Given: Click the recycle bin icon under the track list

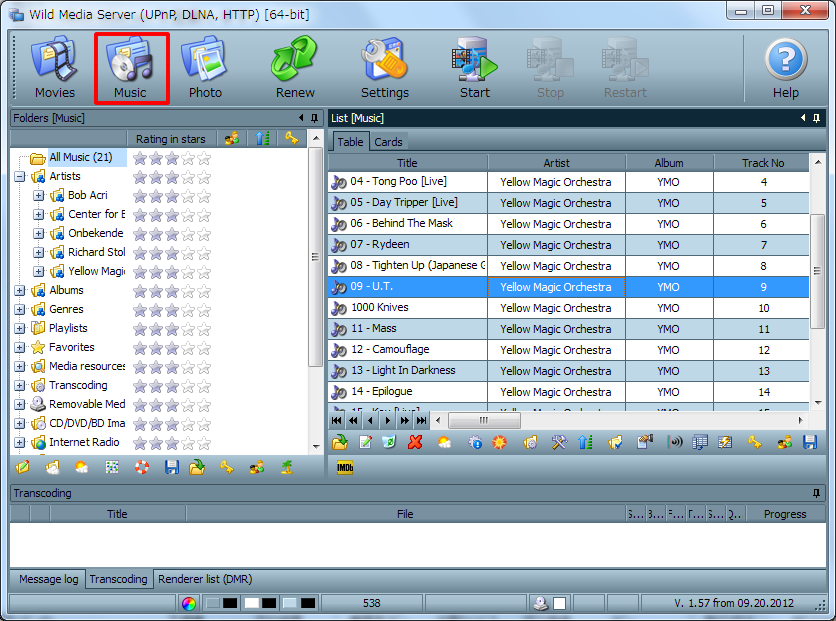Looking at the screenshot, I should pyautogui.click(x=389, y=442).
